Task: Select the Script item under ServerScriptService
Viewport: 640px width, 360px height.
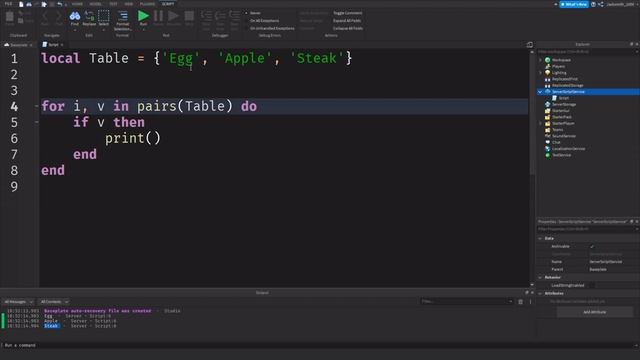Action: pyautogui.click(x=564, y=98)
